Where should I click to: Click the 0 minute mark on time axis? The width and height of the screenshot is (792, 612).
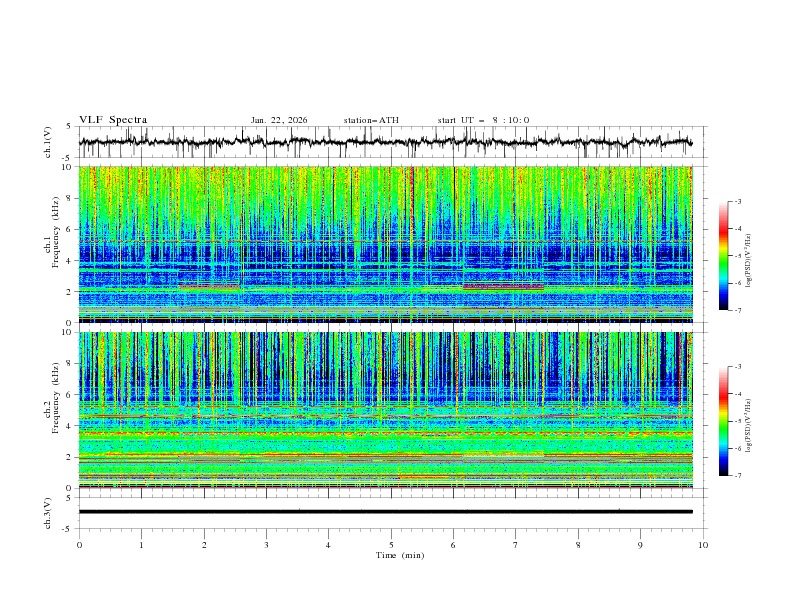click(x=79, y=544)
